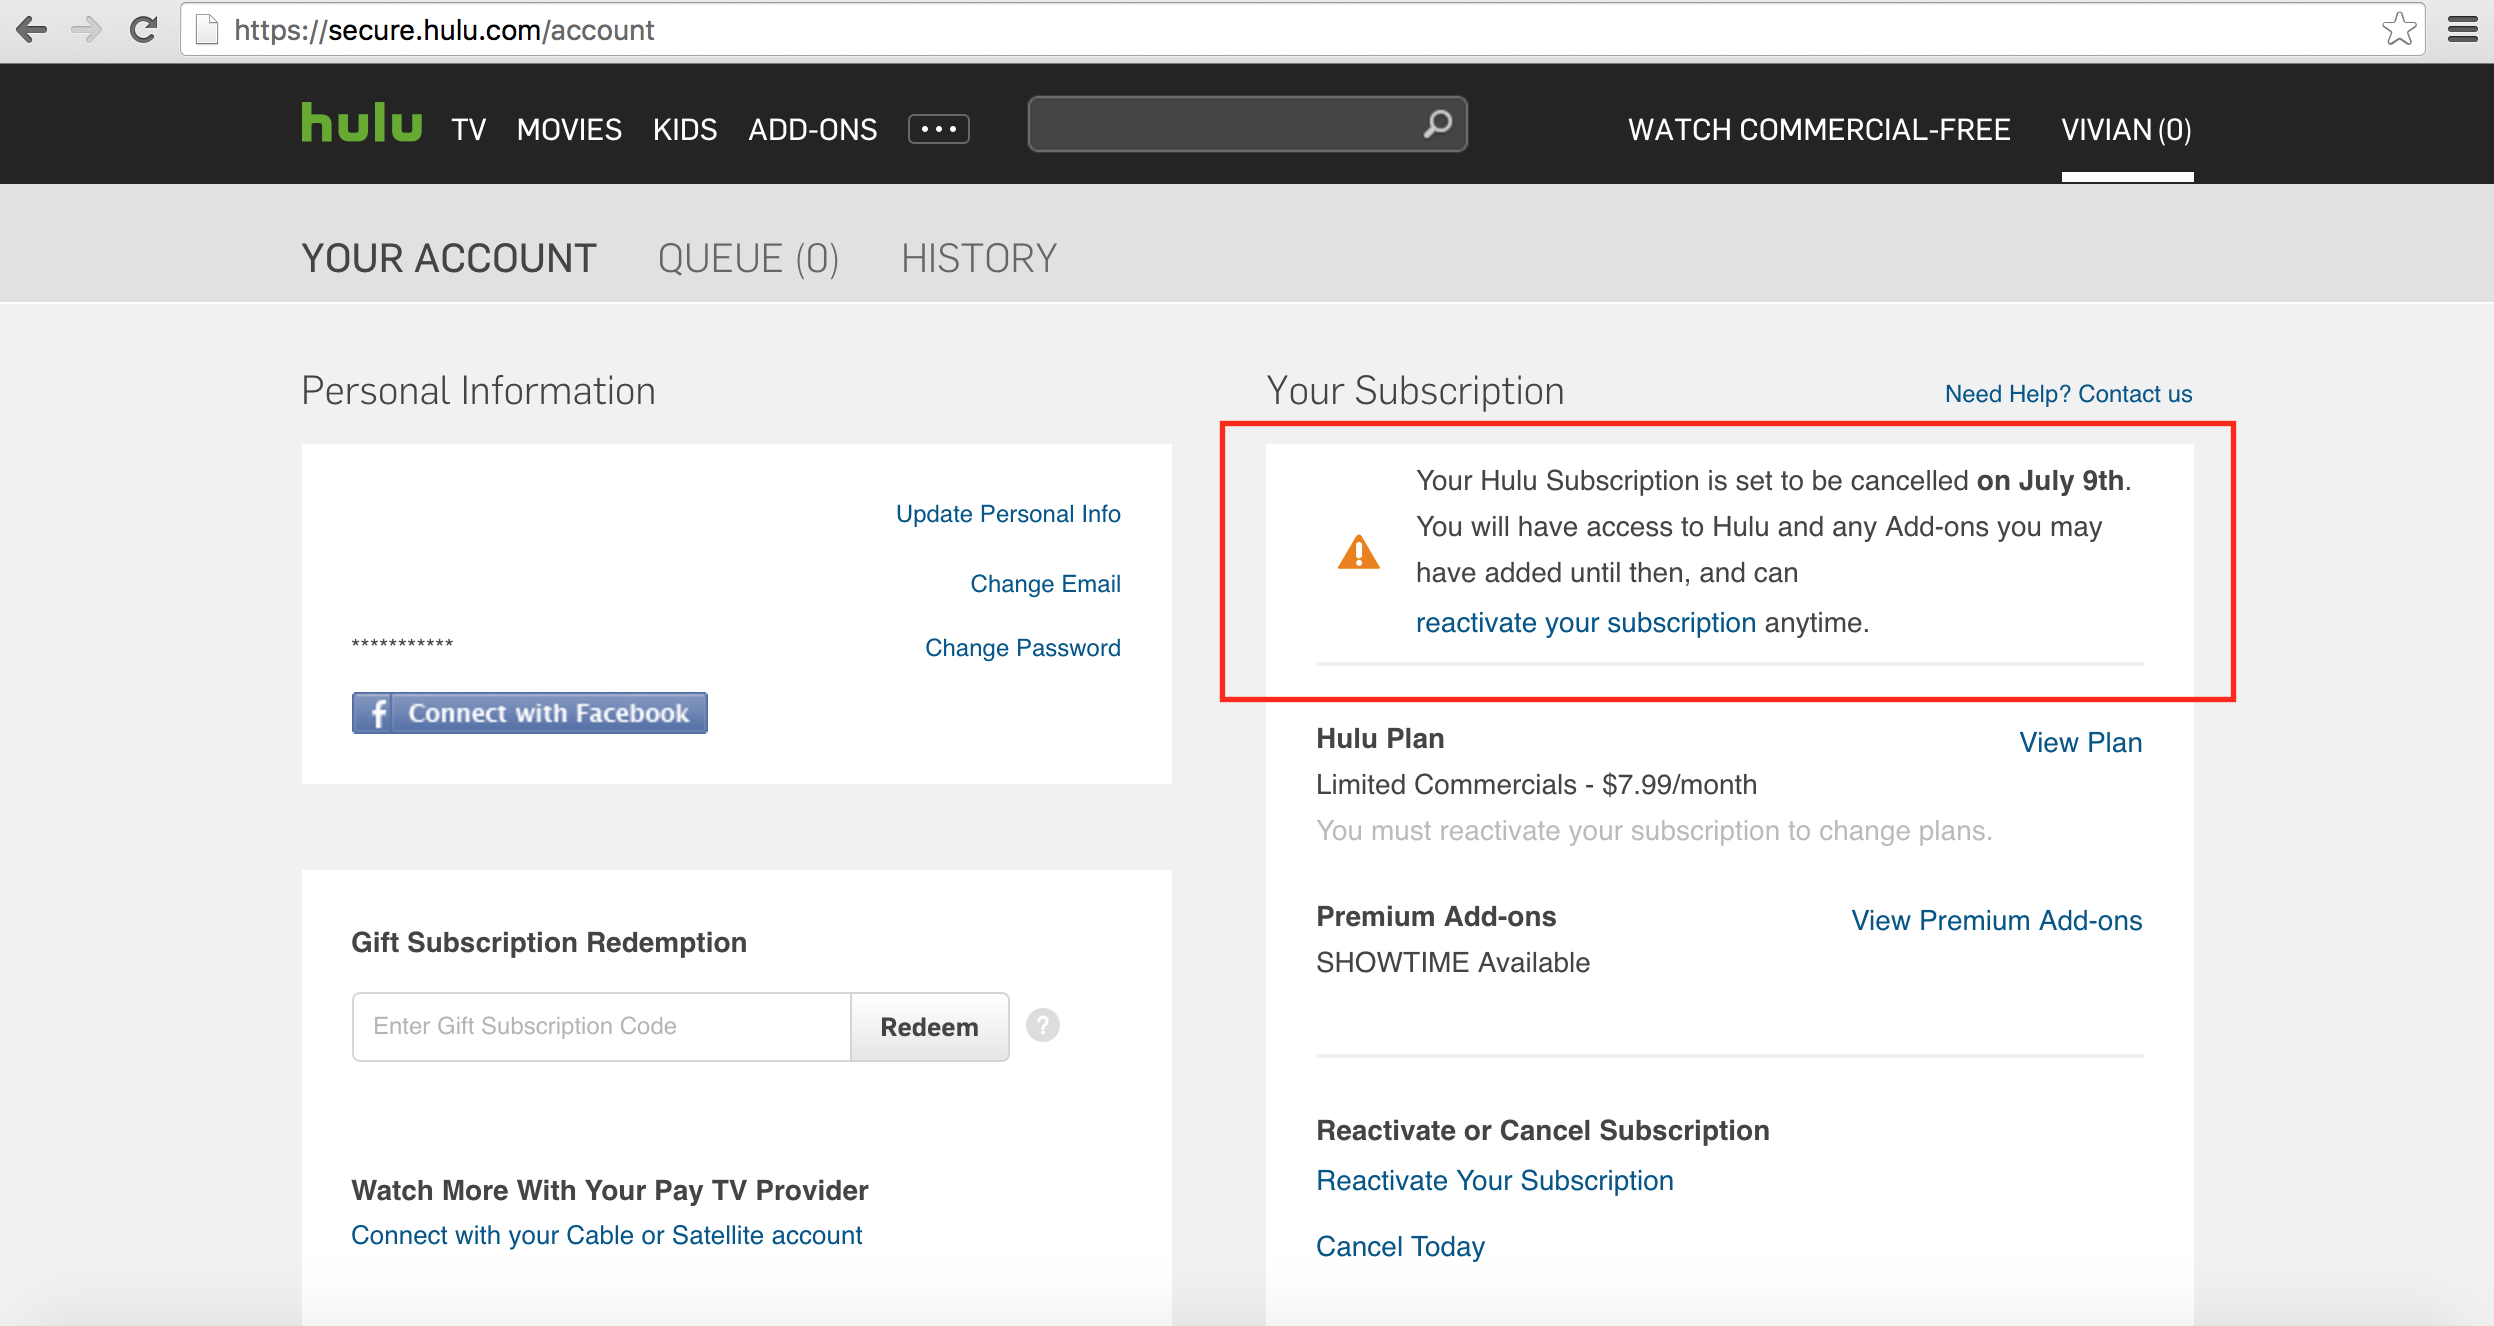This screenshot has height=1326, width=2494.
Task: Click 'You must reactivate your subscription' note
Action: pyautogui.click(x=1654, y=831)
